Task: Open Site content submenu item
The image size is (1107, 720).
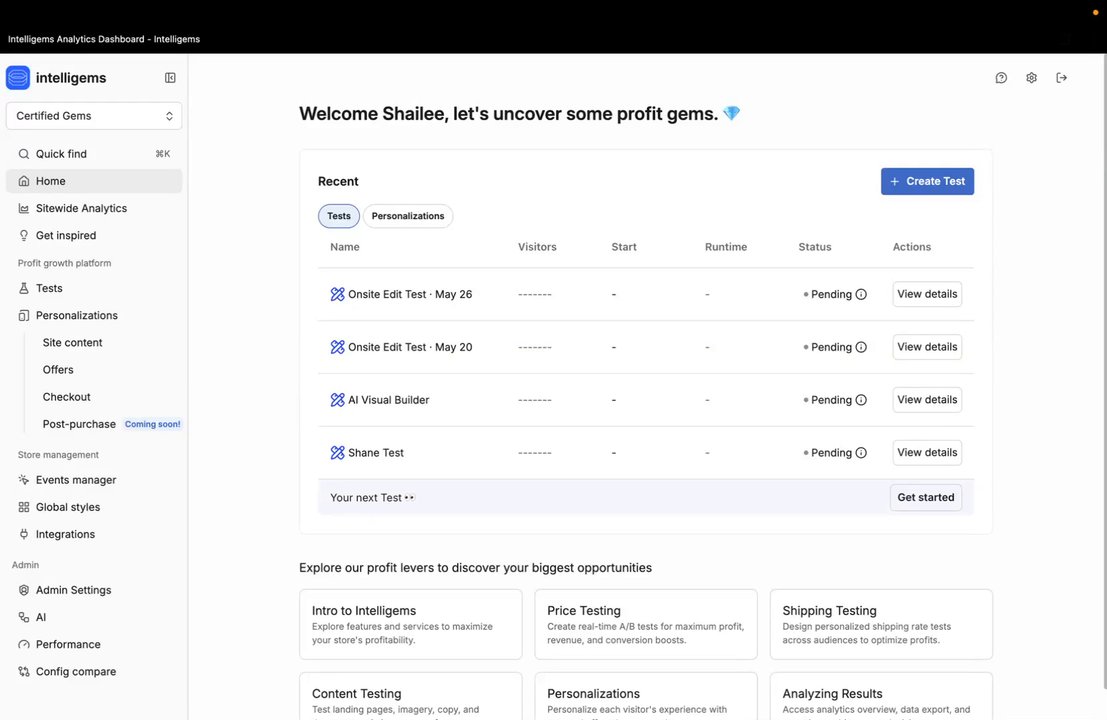Action: click(72, 342)
